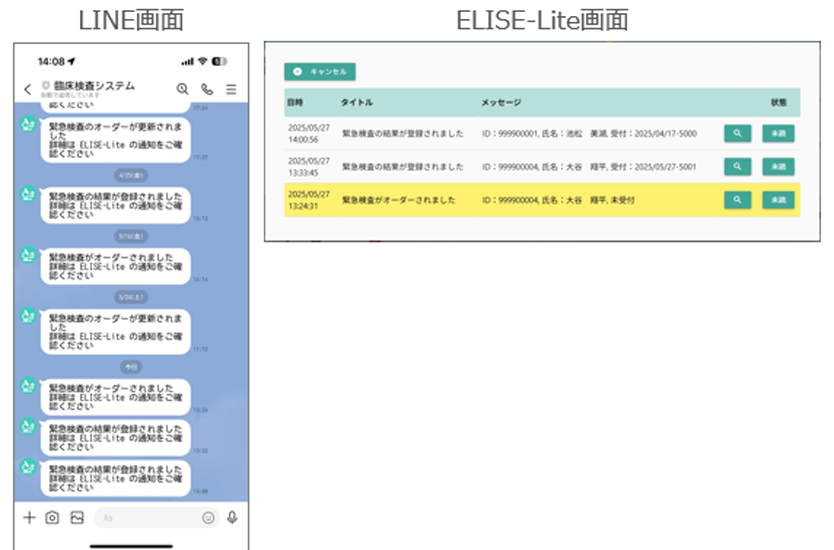The image size is (834, 550).
Task: Click the search button in the 13:33:45 row
Action: point(737,166)
